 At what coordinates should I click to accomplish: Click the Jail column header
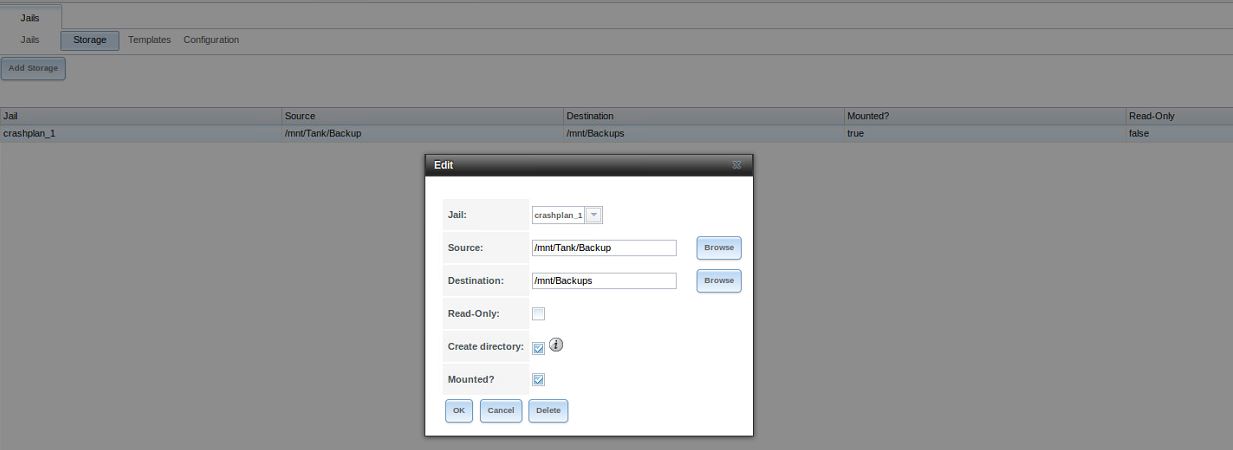140,116
